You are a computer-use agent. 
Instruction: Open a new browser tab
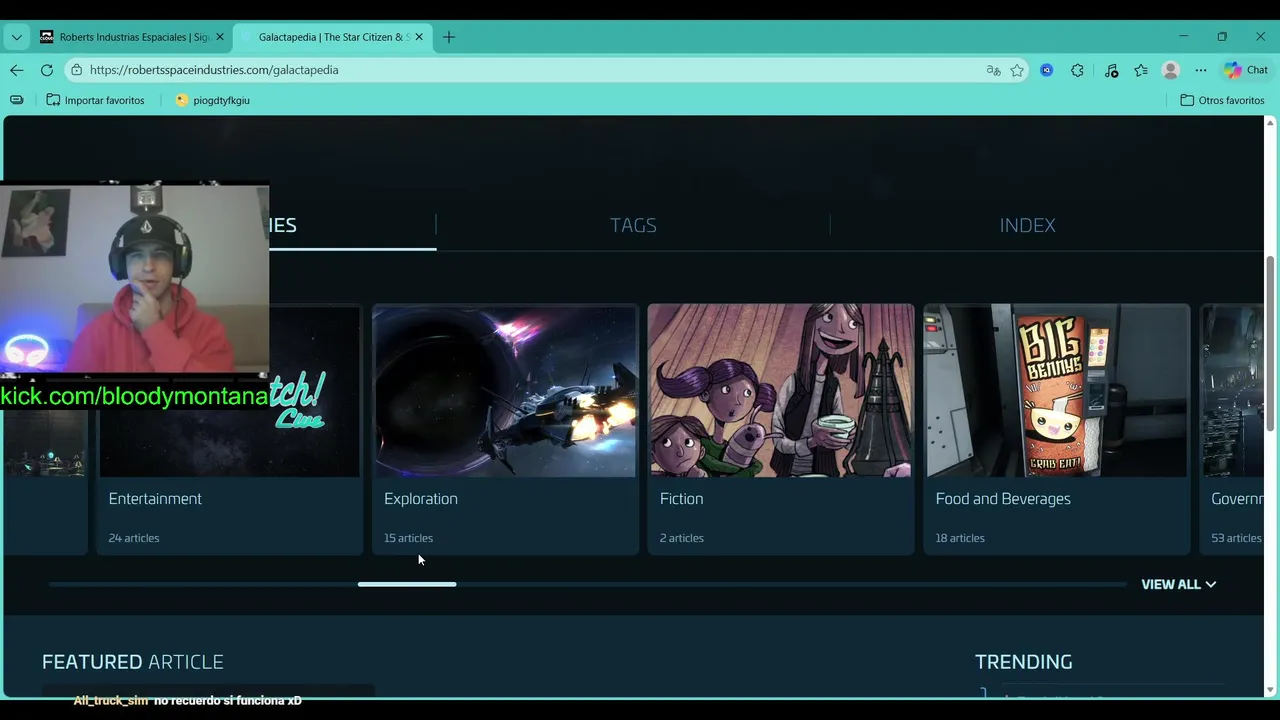449,37
